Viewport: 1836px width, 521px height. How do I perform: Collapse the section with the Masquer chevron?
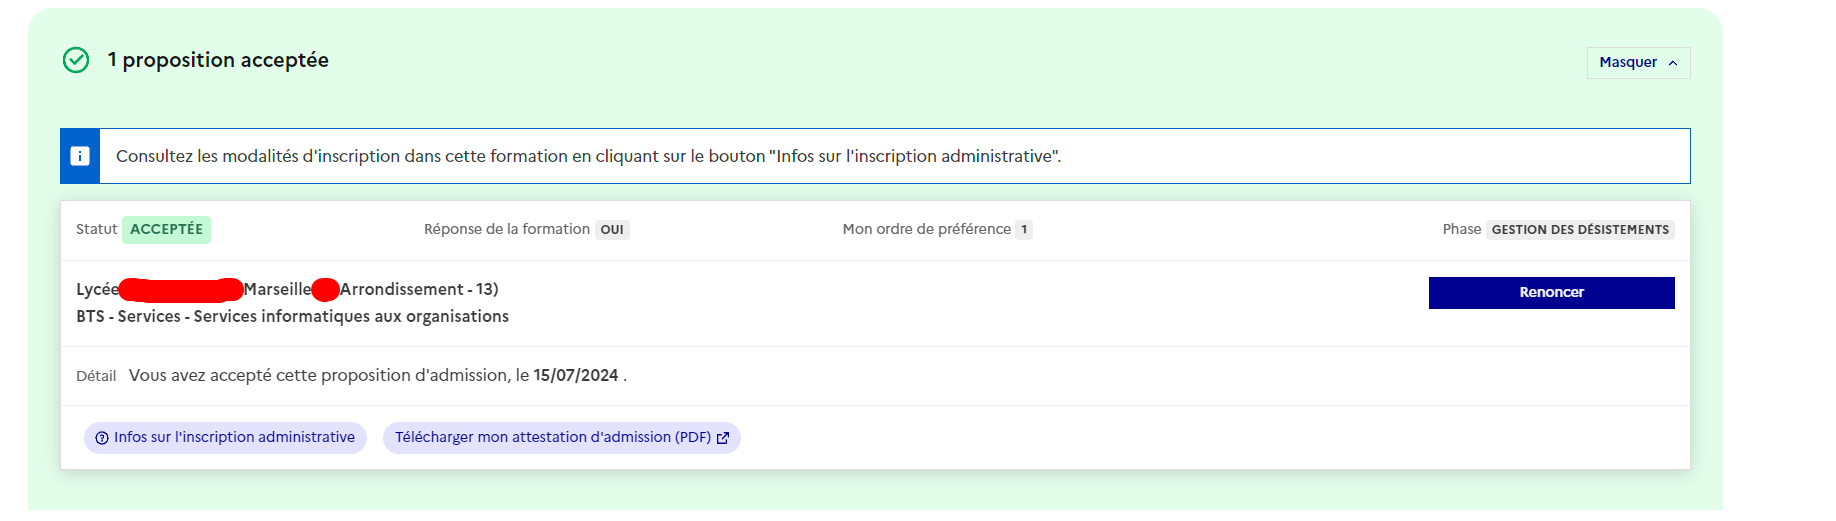click(x=1673, y=63)
